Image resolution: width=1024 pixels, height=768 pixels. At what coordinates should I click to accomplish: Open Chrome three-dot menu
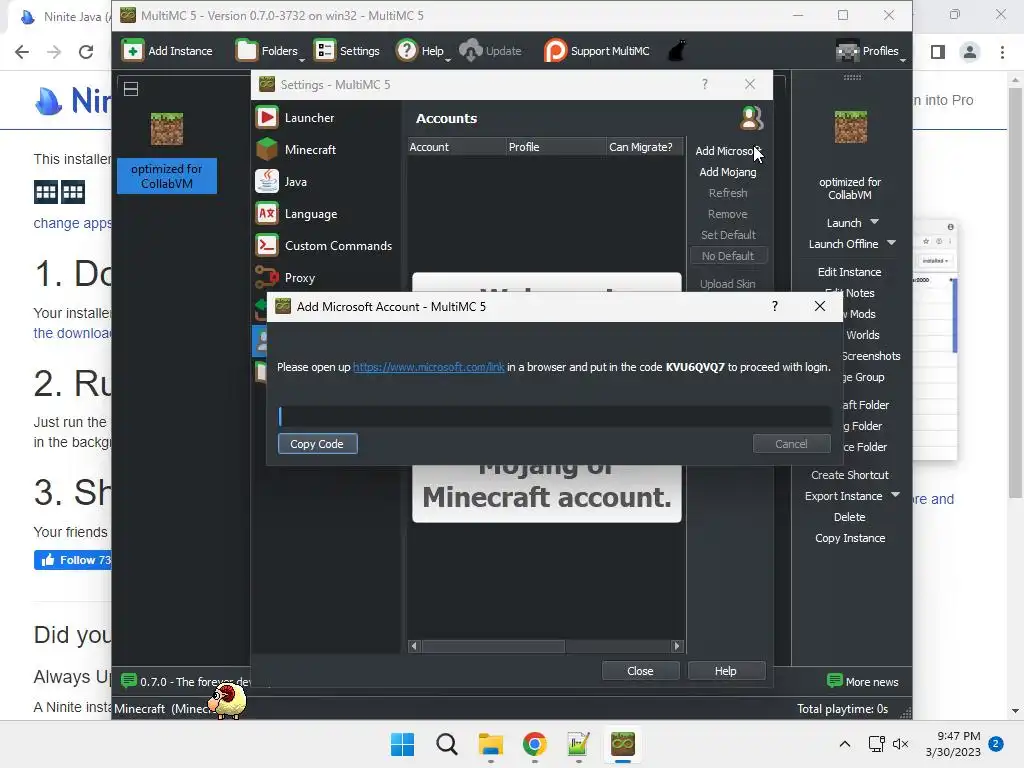point(1002,52)
